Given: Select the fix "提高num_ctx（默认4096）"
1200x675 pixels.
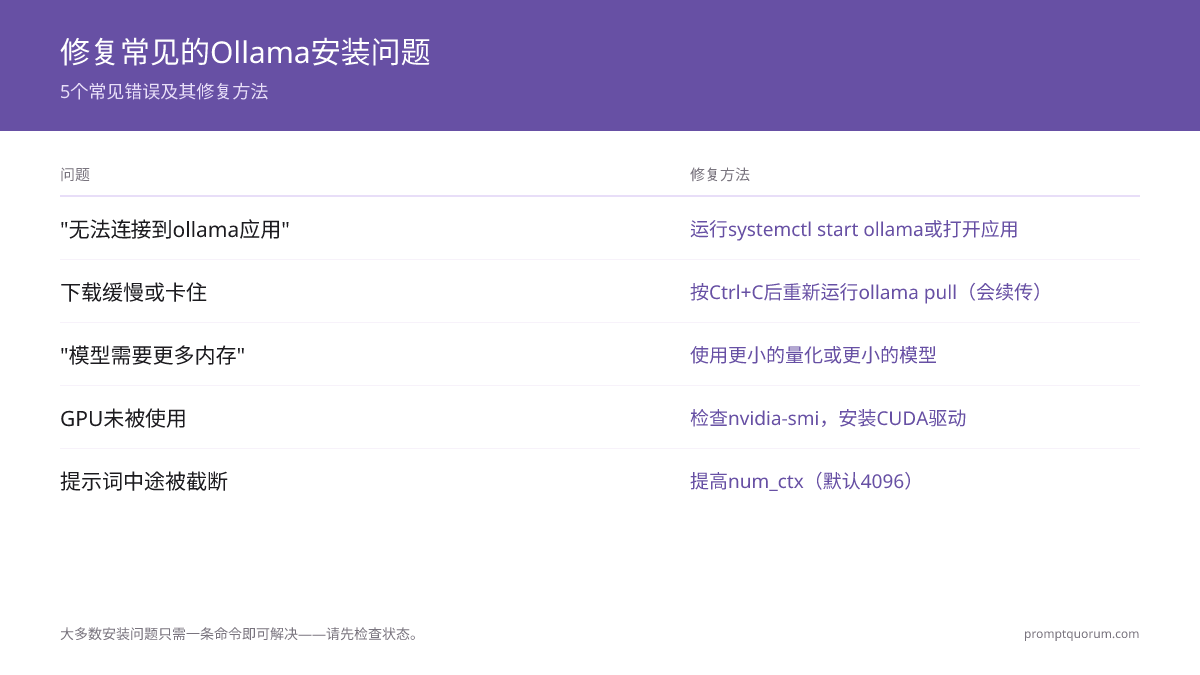Looking at the screenshot, I should click(x=803, y=481).
